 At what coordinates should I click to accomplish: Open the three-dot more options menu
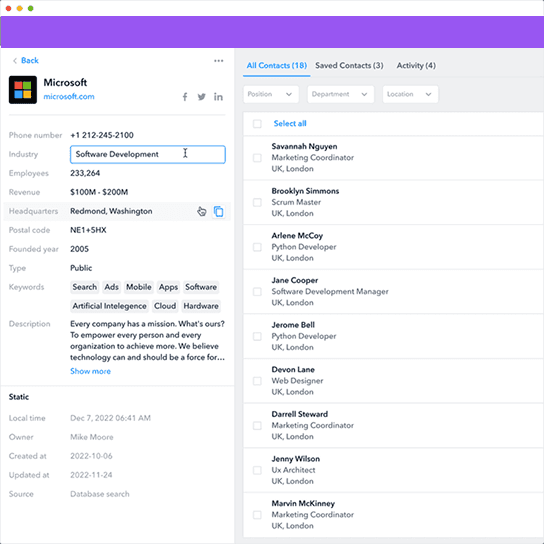219,61
